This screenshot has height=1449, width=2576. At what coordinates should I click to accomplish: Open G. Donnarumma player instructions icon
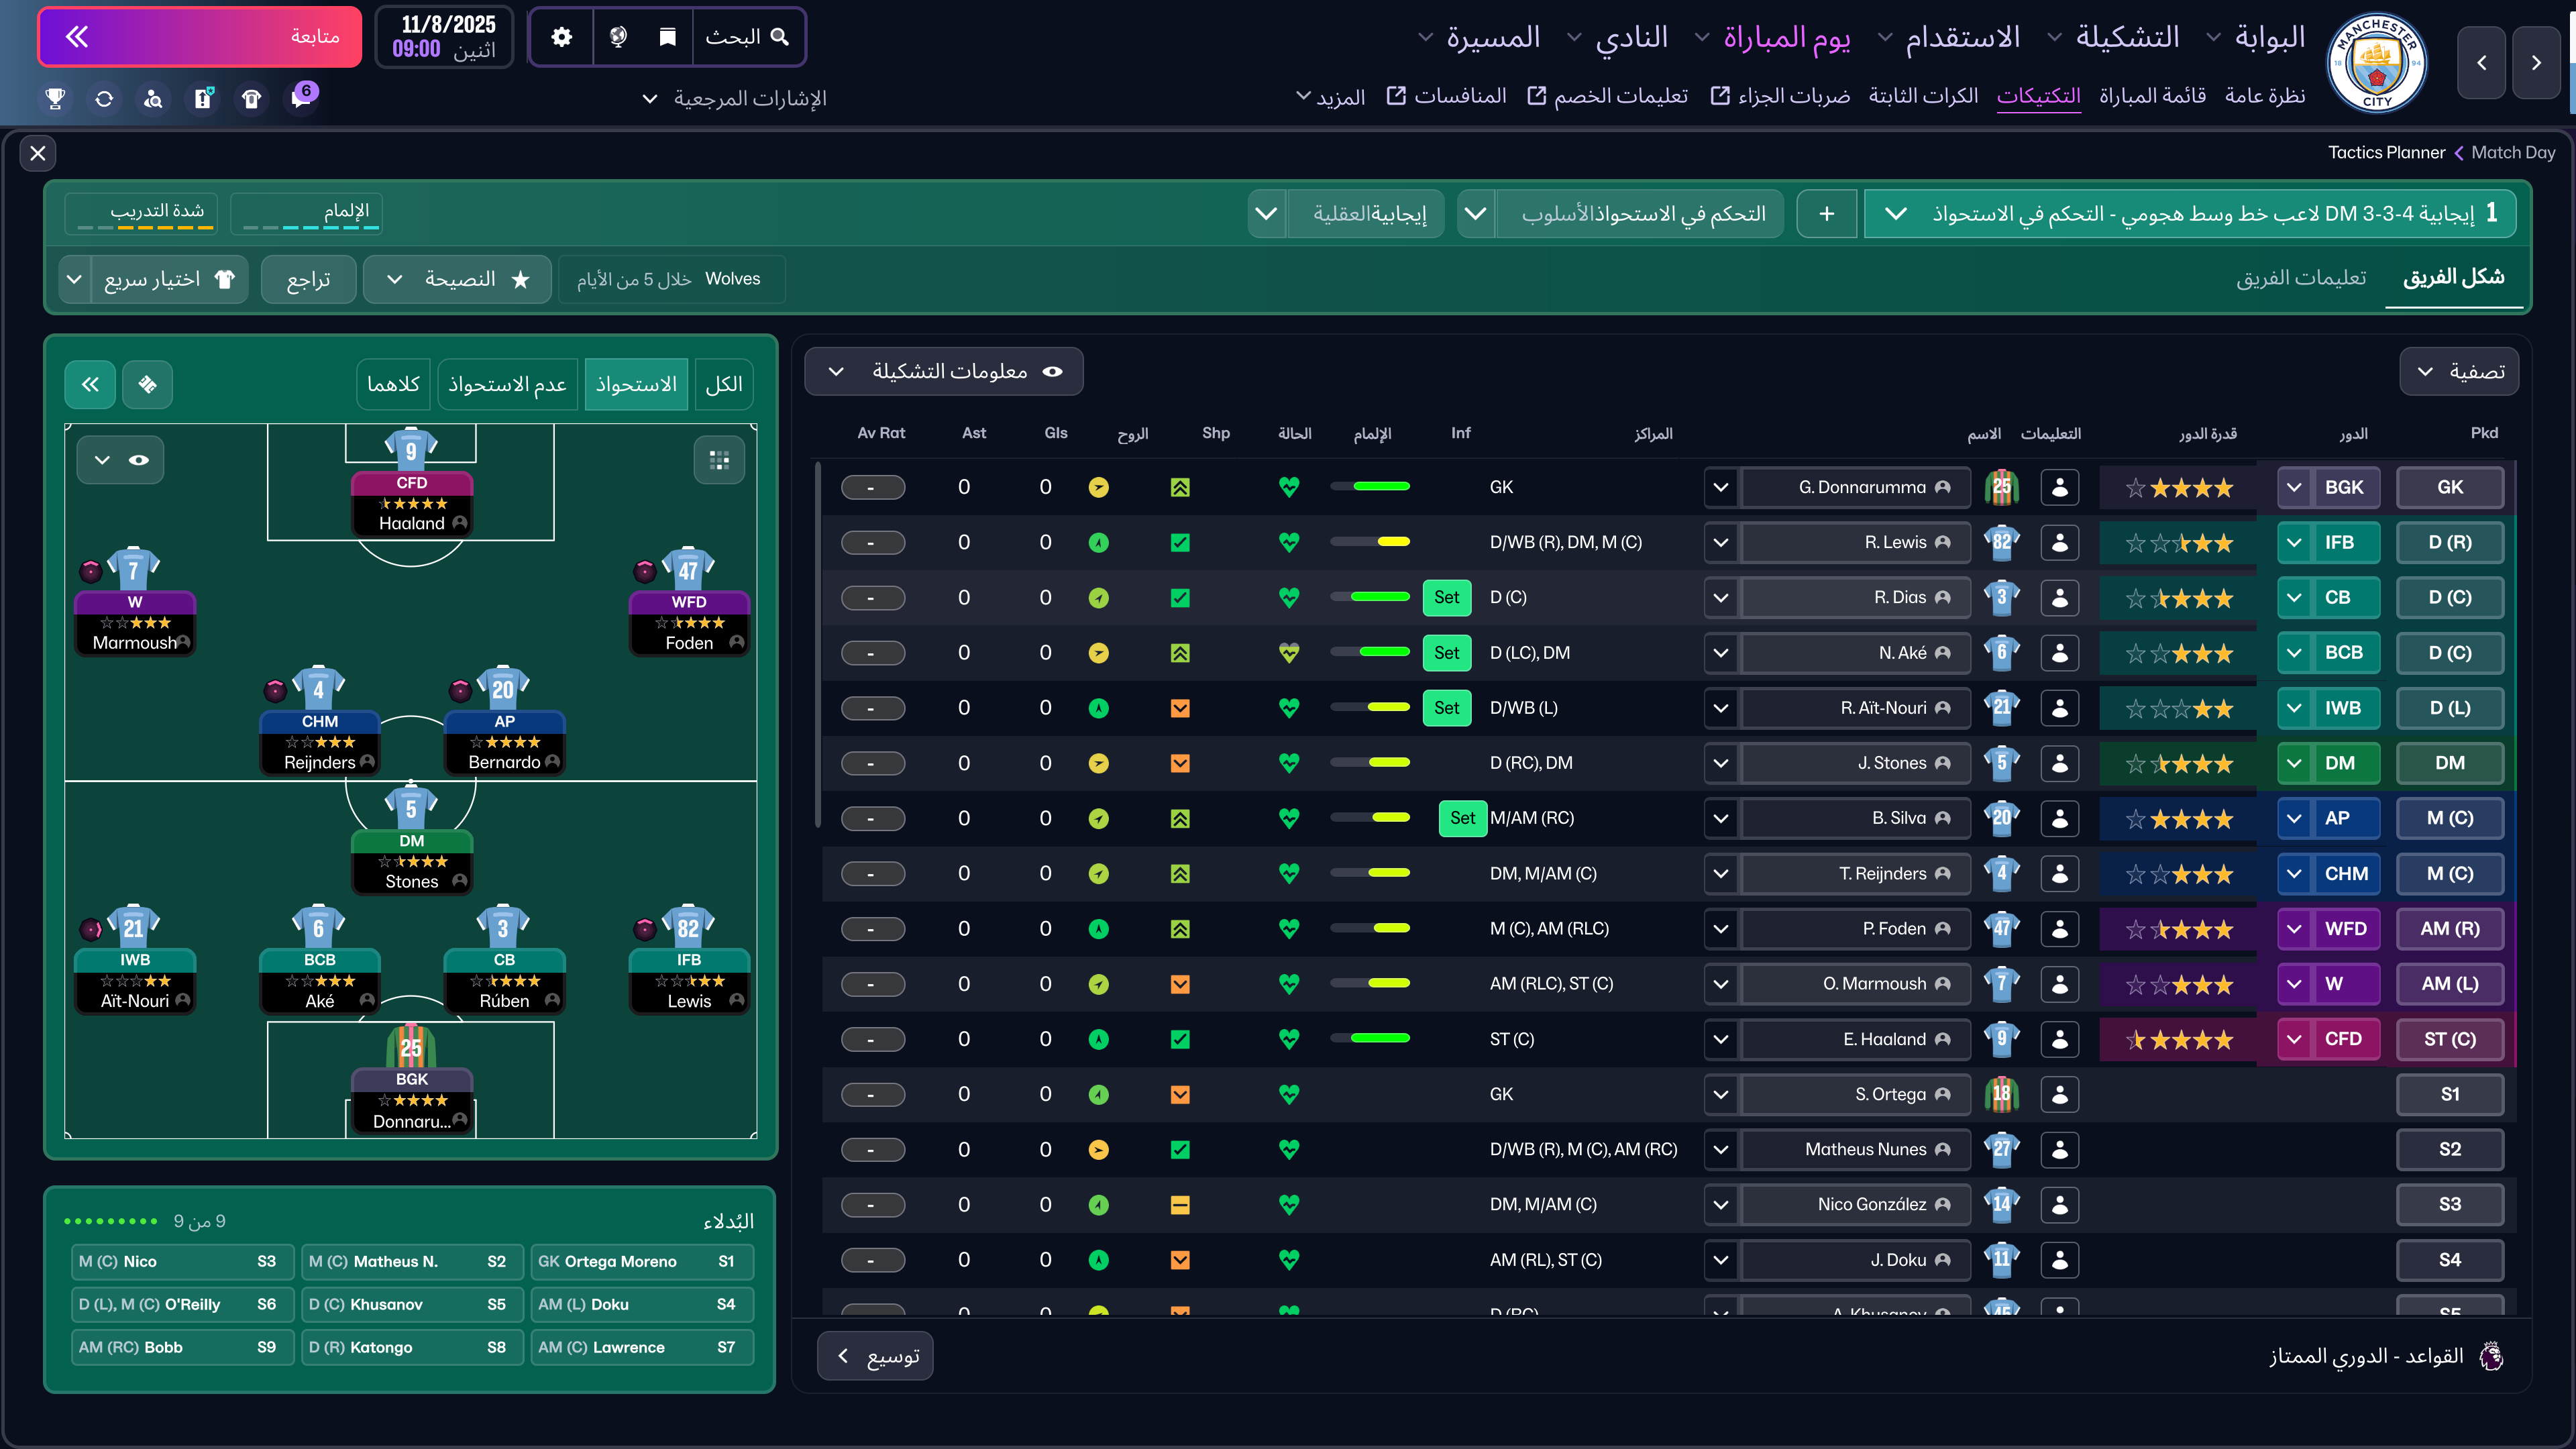[2059, 488]
